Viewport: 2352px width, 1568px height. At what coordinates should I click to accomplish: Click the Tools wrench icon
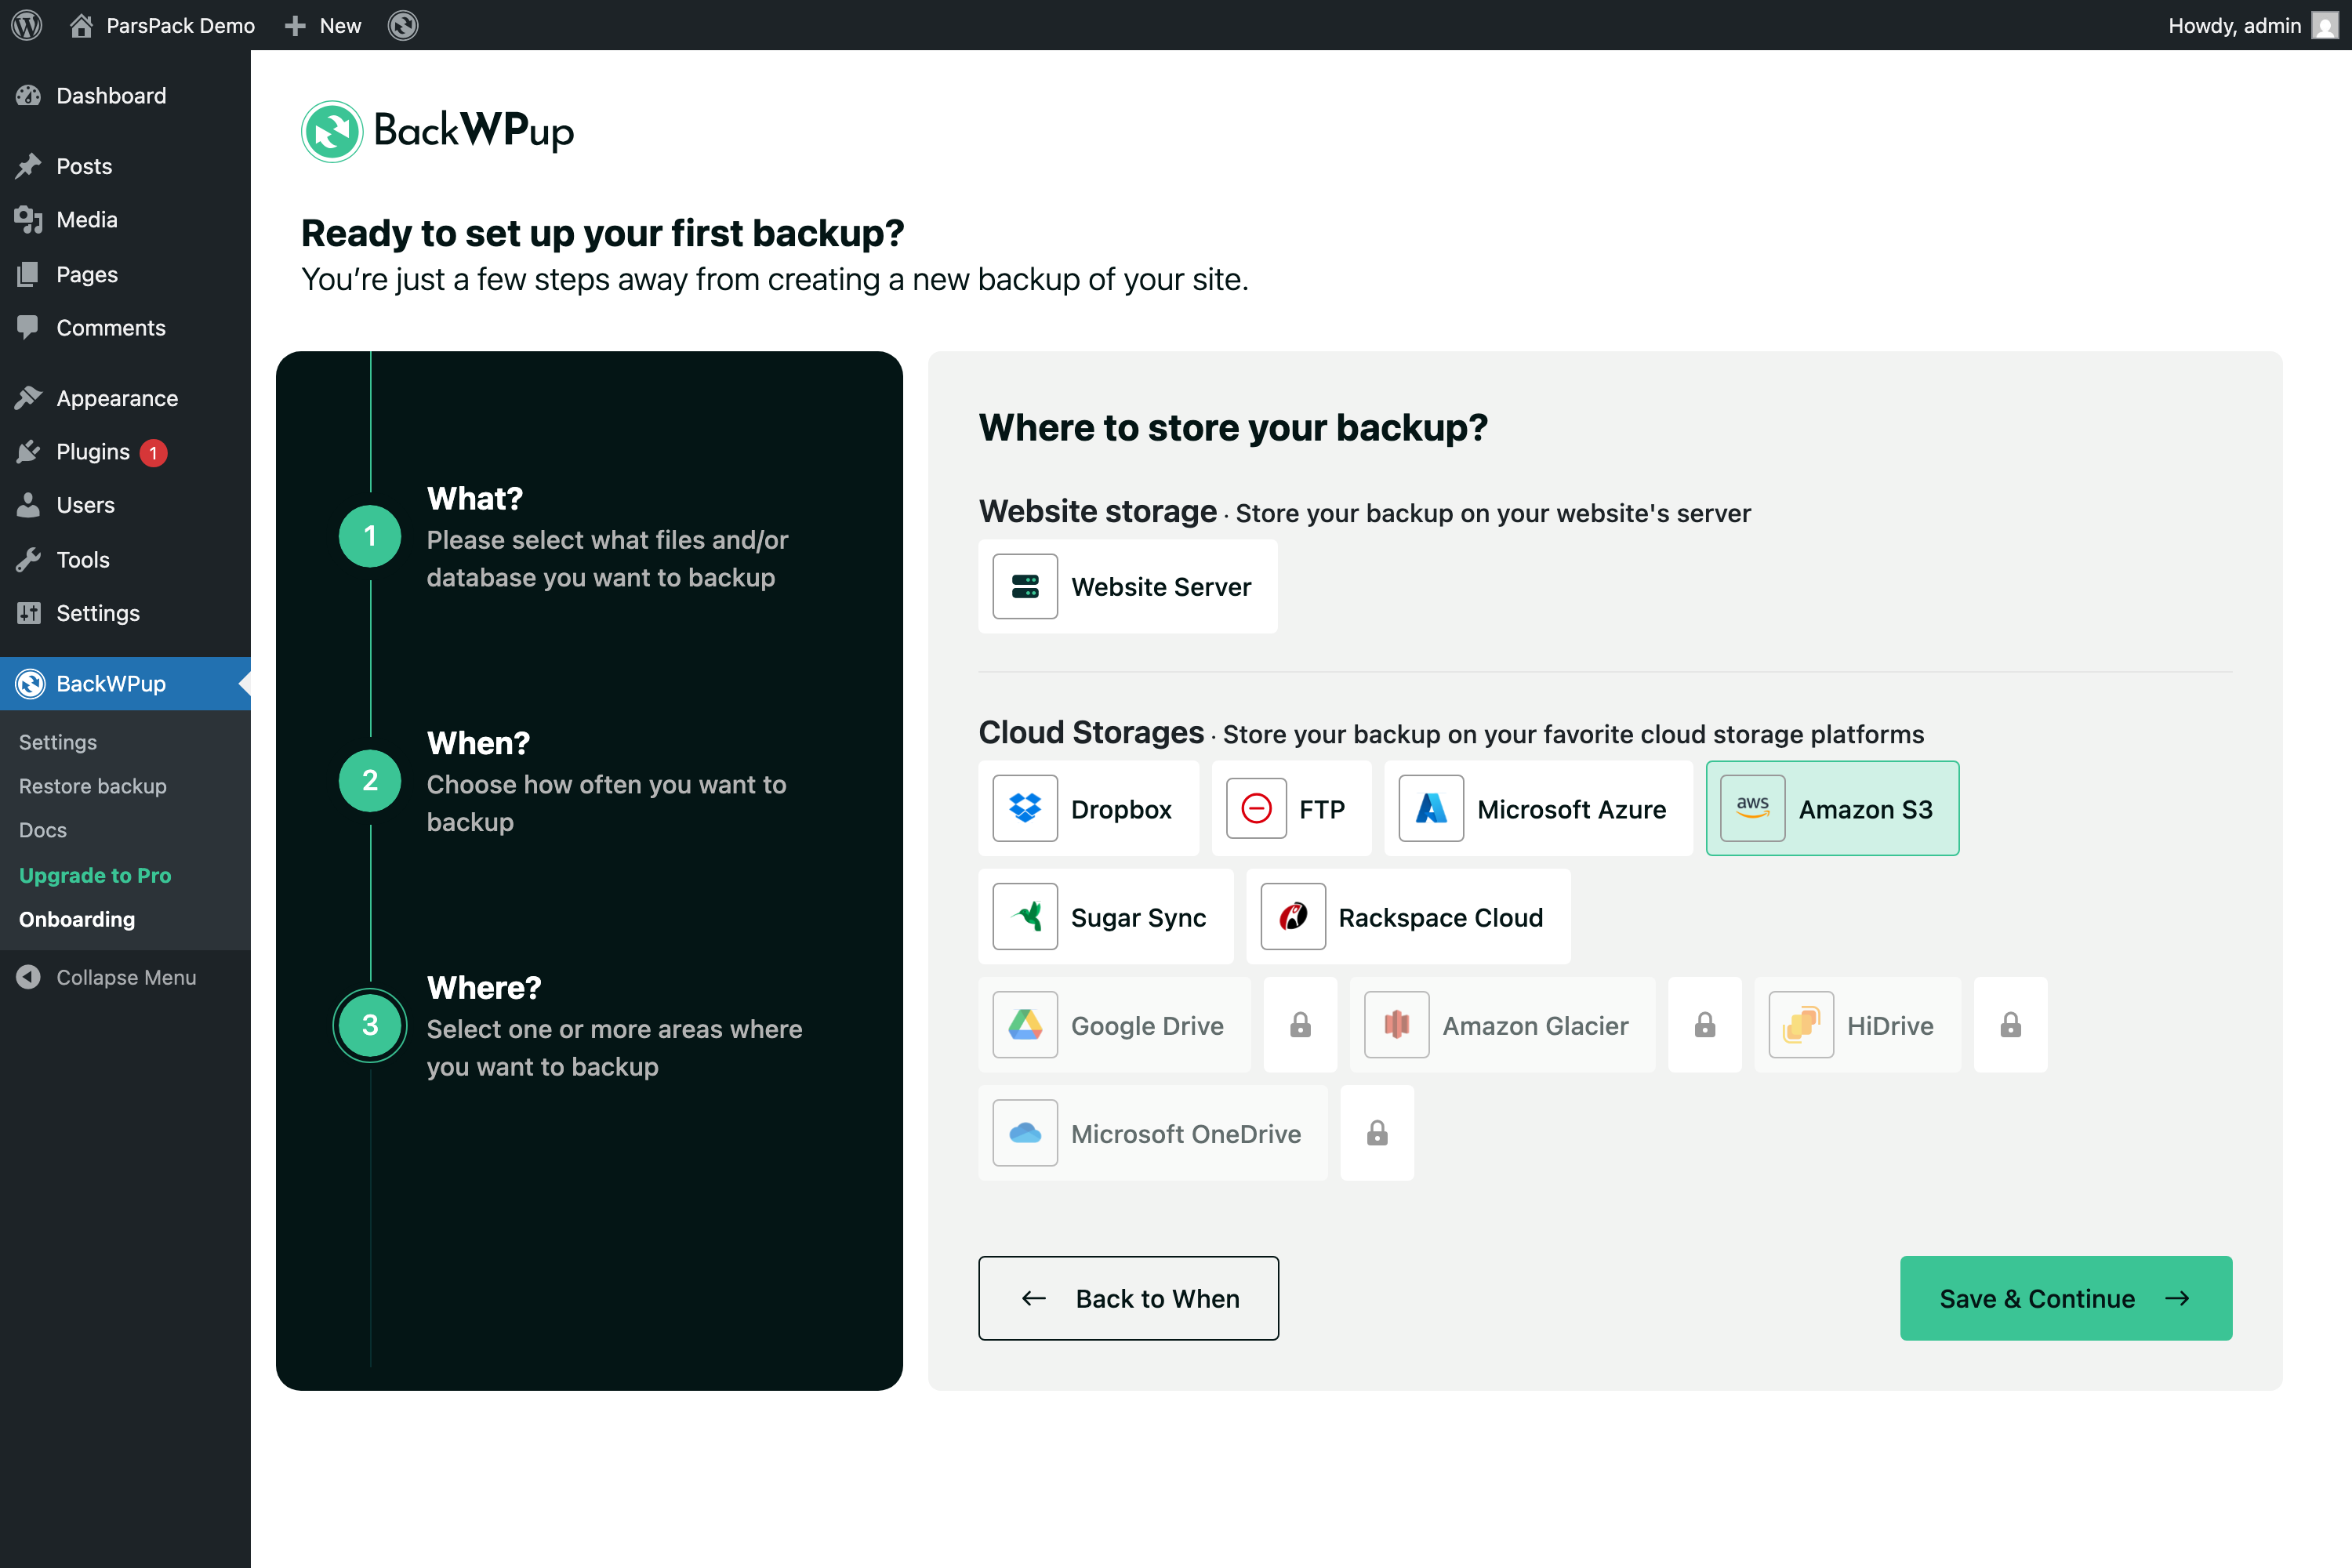click(28, 560)
